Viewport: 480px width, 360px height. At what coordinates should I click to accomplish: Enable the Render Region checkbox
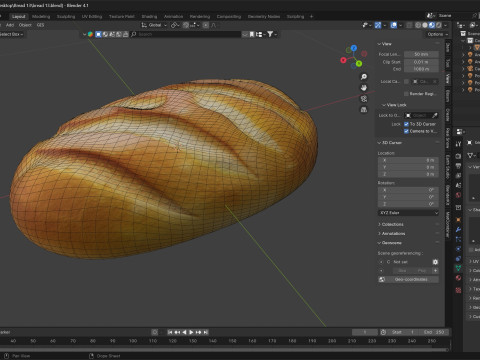tap(406, 94)
